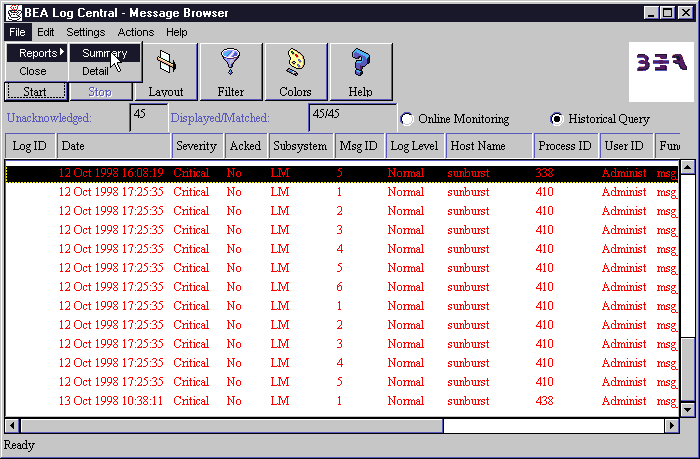Click the vertical scrollbar thumb
The height and width of the screenshot is (459, 700).
688,370
